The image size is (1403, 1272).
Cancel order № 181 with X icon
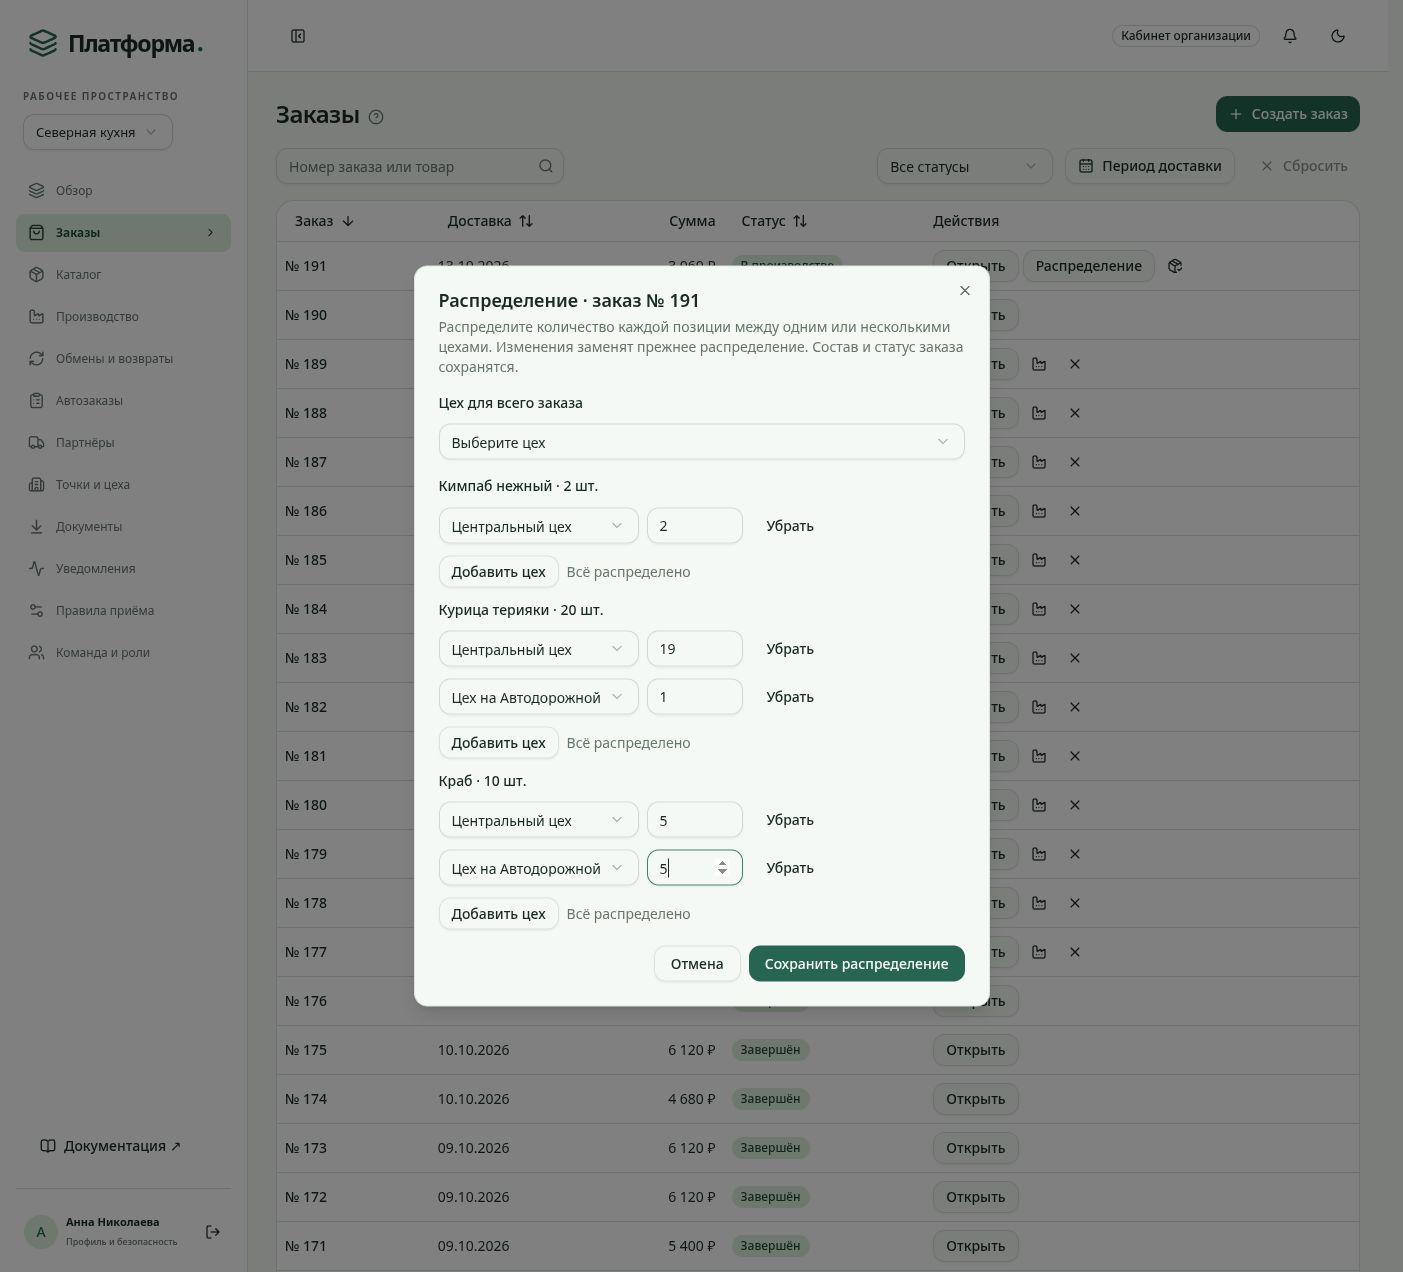(1075, 756)
